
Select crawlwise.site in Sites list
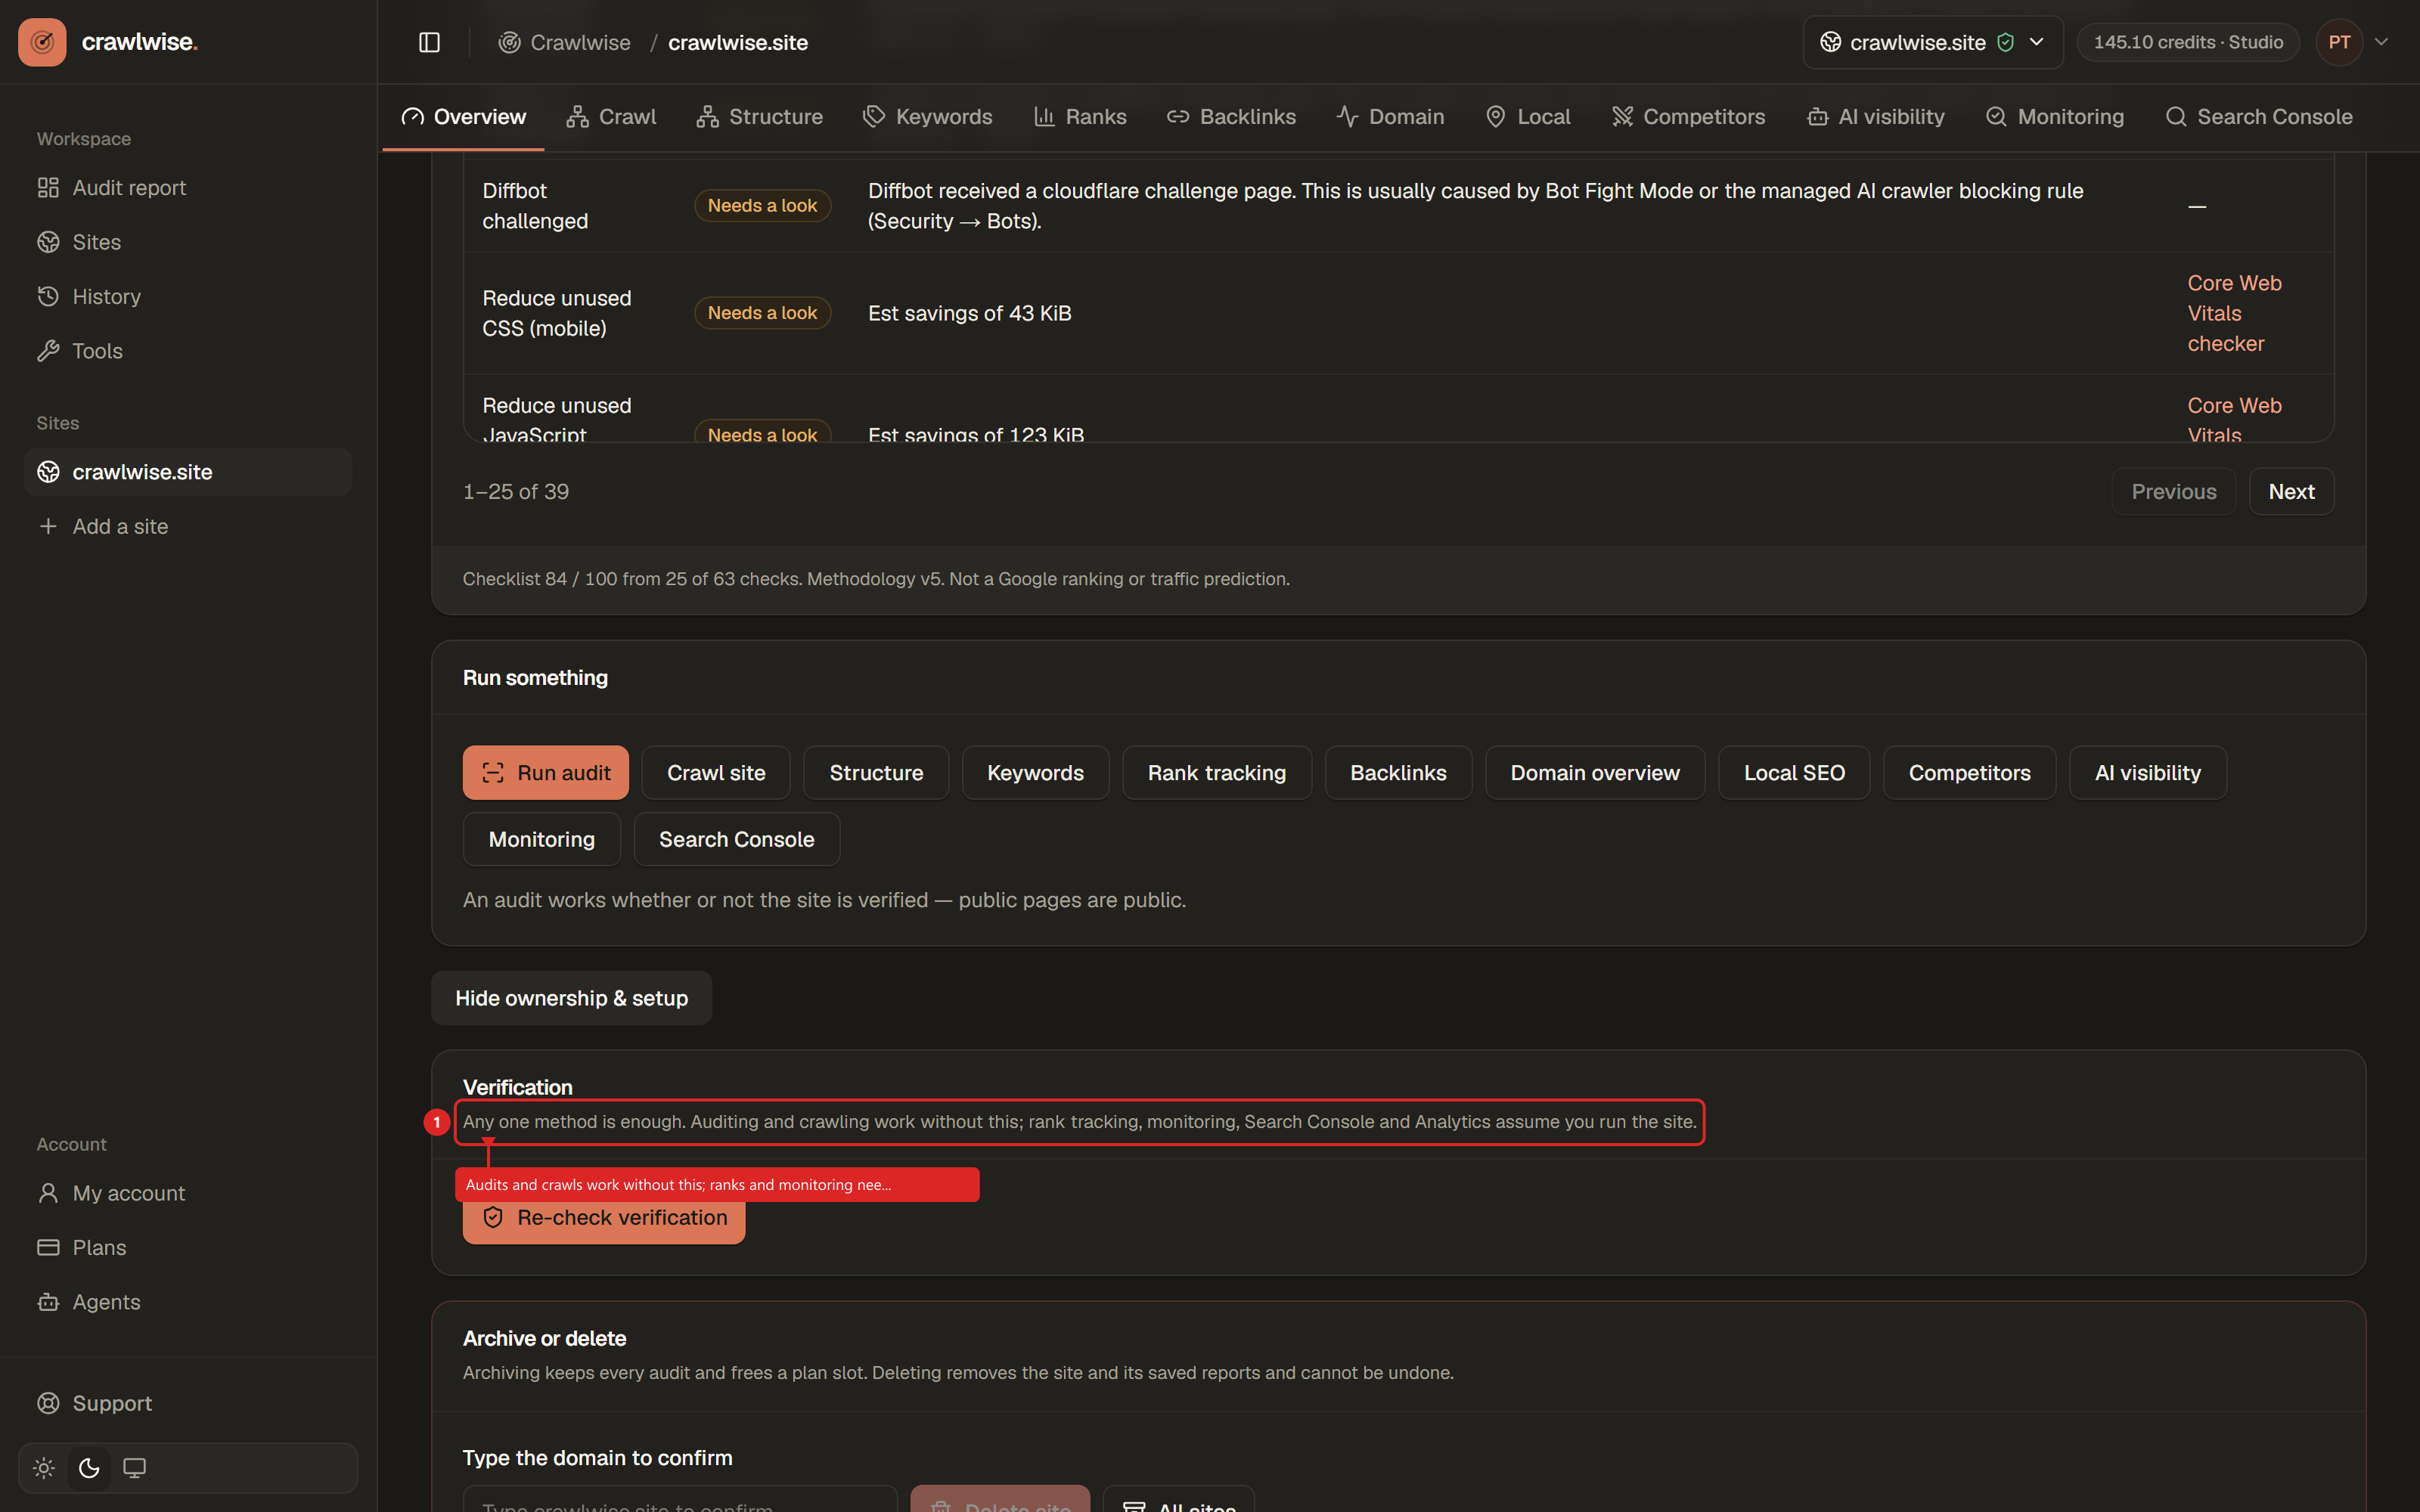(188, 472)
